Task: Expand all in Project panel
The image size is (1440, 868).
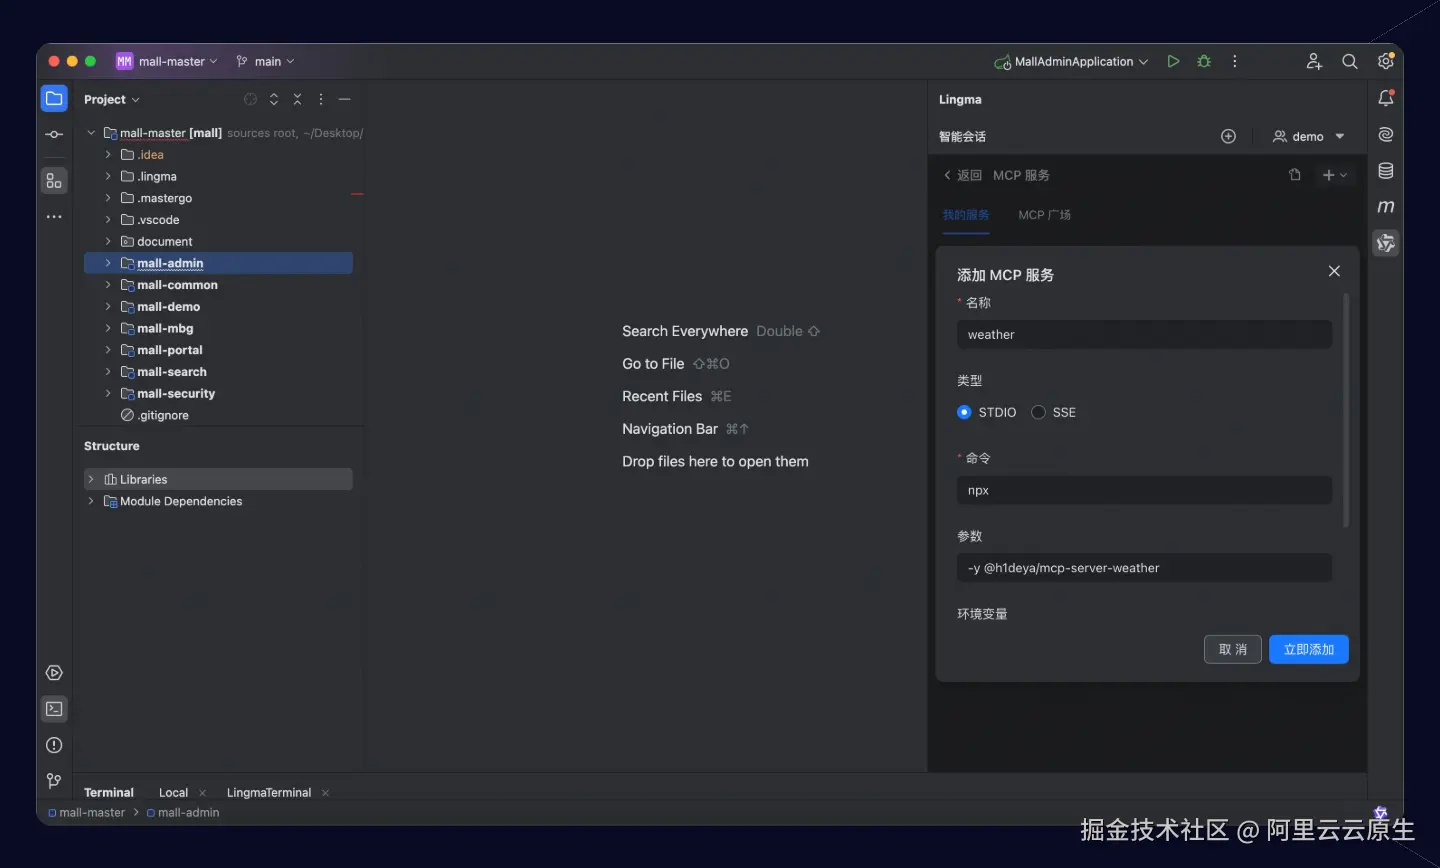Action: 274,99
